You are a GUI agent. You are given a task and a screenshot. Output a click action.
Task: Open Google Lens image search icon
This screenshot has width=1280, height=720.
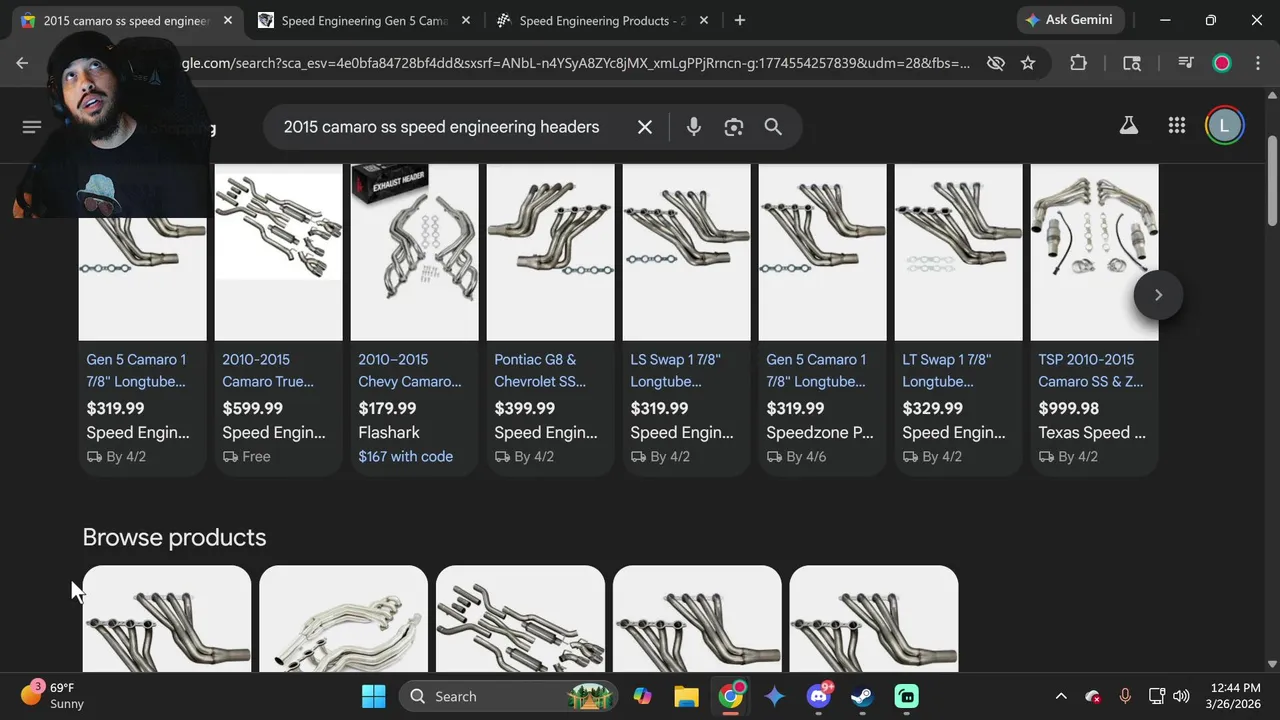coord(734,127)
